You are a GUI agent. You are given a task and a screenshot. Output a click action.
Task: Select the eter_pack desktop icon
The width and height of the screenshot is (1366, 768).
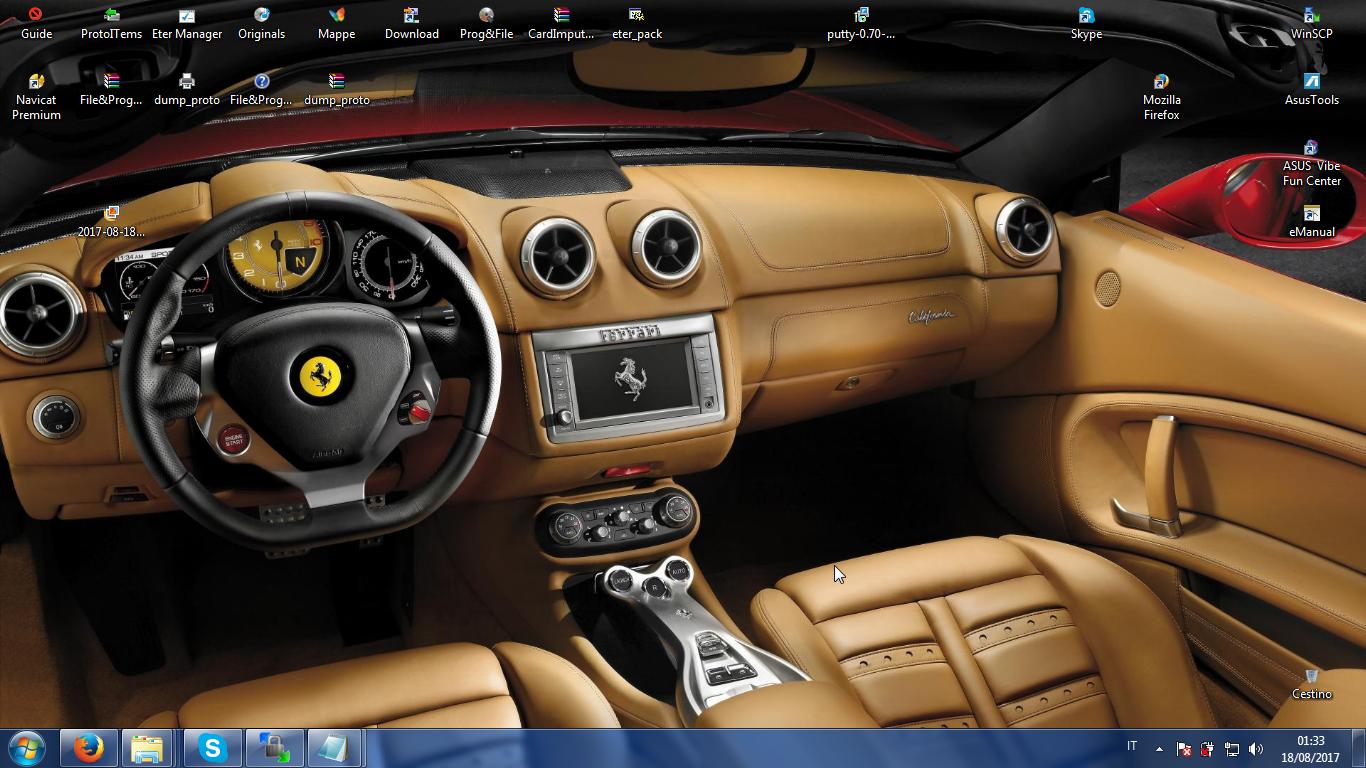coord(637,24)
